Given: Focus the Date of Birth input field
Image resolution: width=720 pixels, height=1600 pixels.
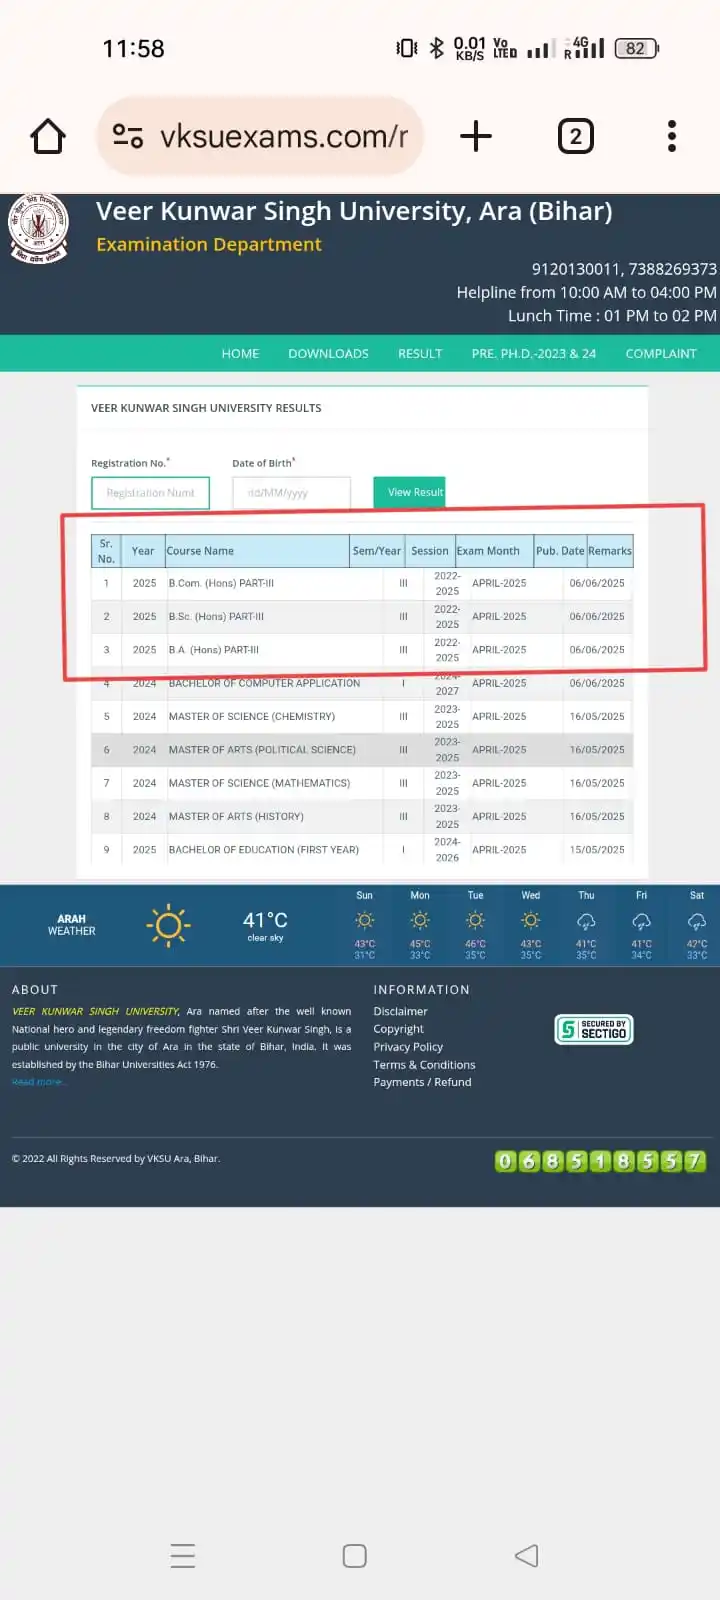Looking at the screenshot, I should click(291, 493).
